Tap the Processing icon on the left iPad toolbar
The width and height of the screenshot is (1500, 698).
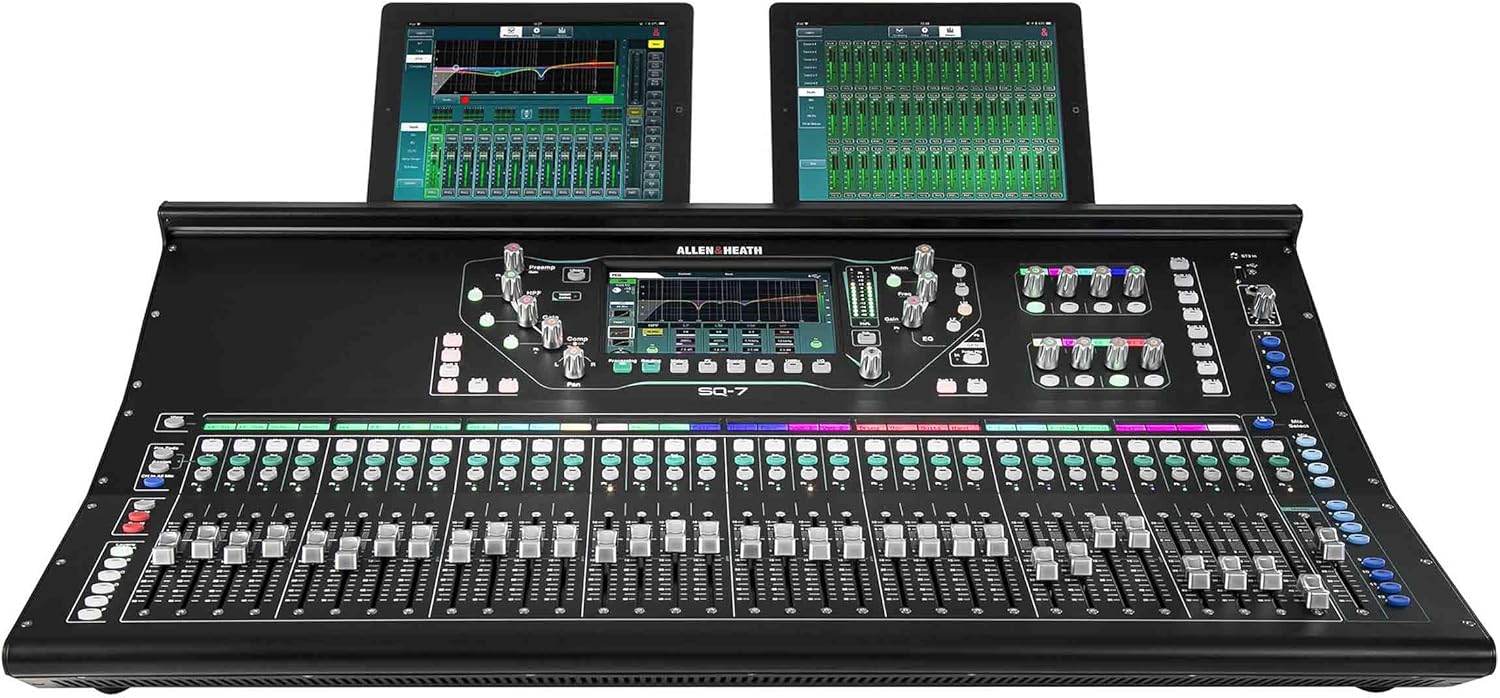point(510,32)
